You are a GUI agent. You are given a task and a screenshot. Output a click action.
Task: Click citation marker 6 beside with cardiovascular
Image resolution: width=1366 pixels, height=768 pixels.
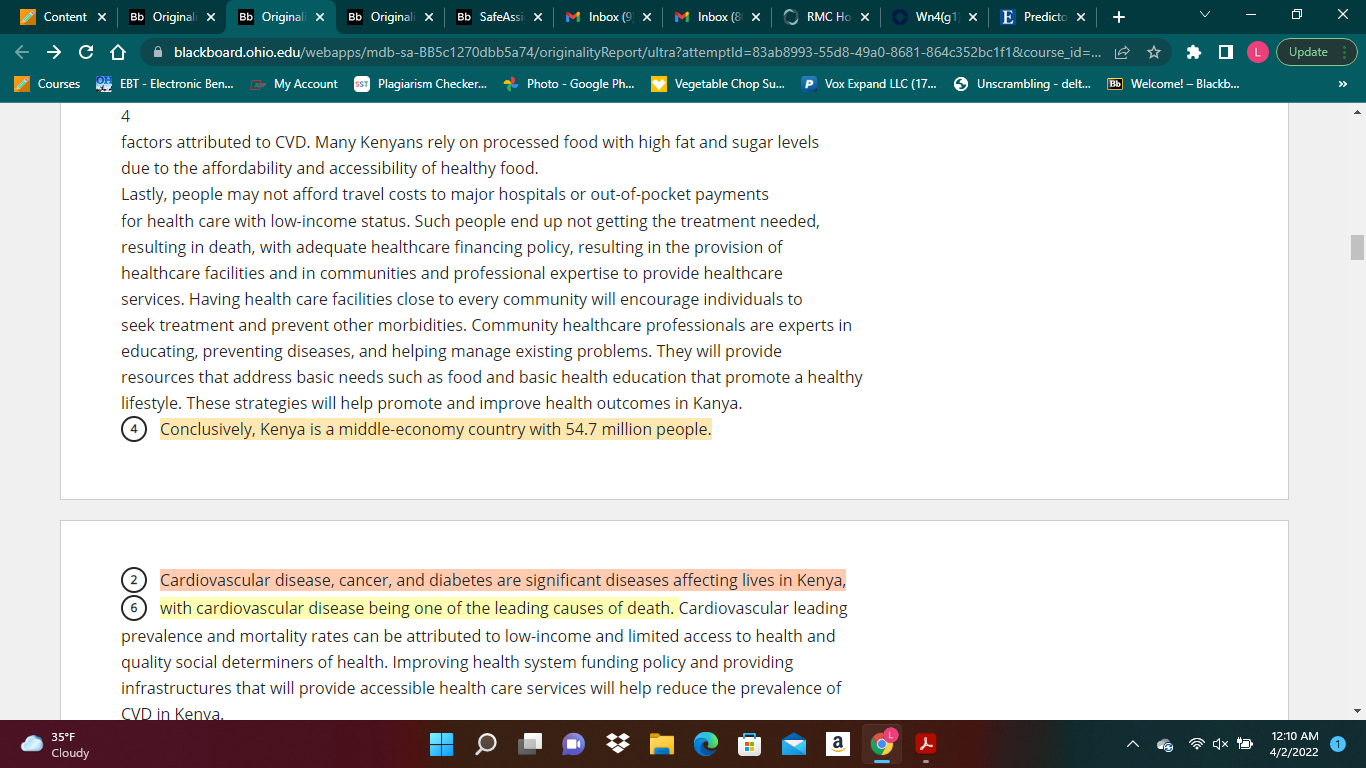point(134,608)
